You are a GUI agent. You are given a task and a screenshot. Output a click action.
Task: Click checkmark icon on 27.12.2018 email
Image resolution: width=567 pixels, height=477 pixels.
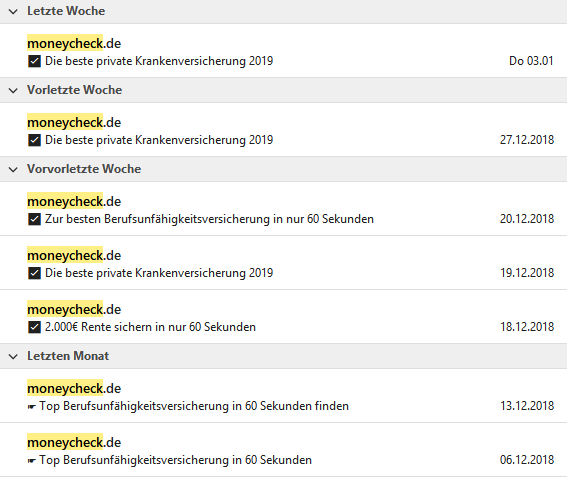tap(34, 140)
